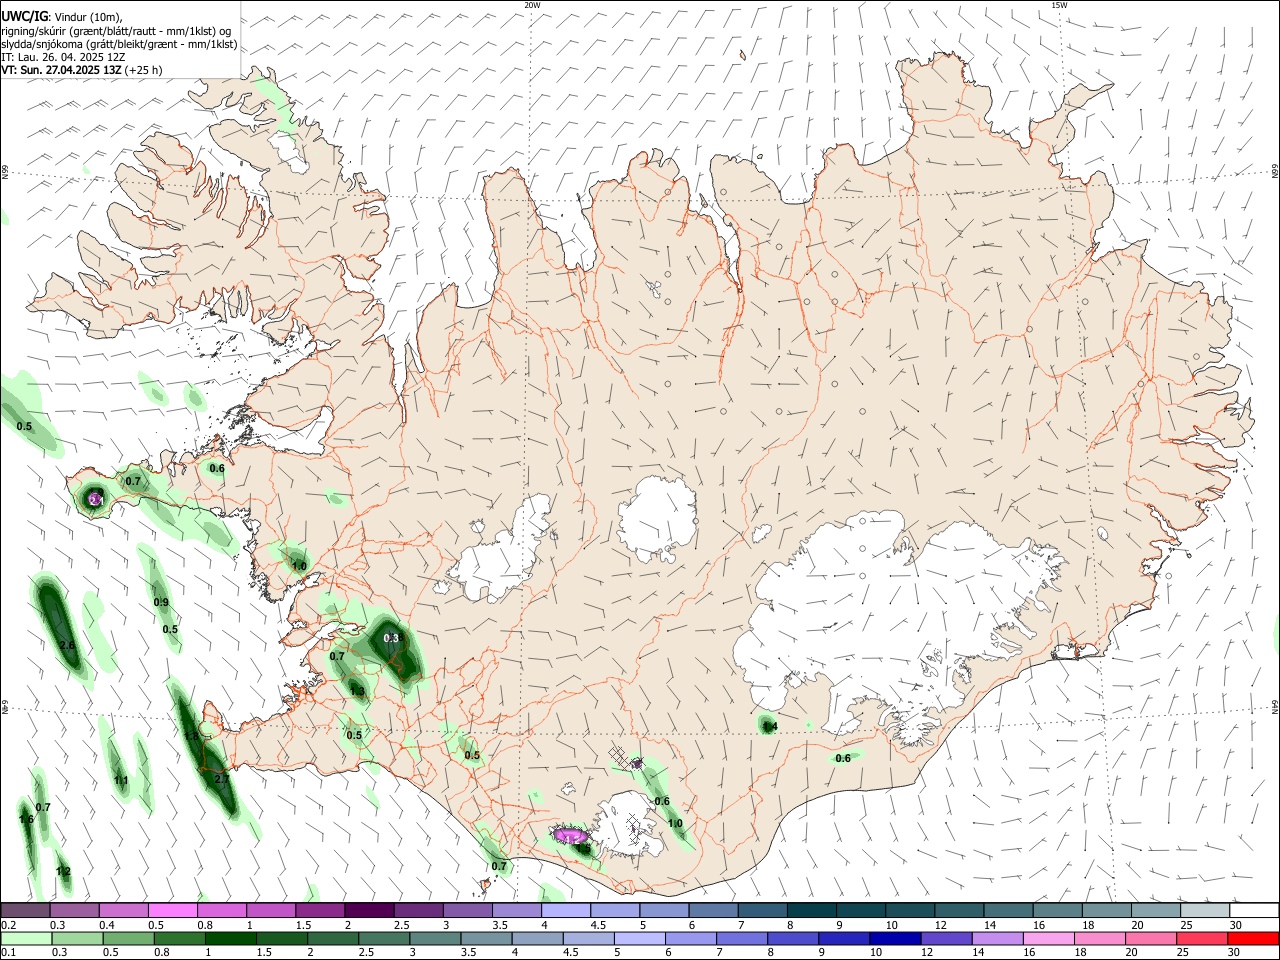Click the 15W longitude label
This screenshot has height=960, width=1280.
(1059, 5)
